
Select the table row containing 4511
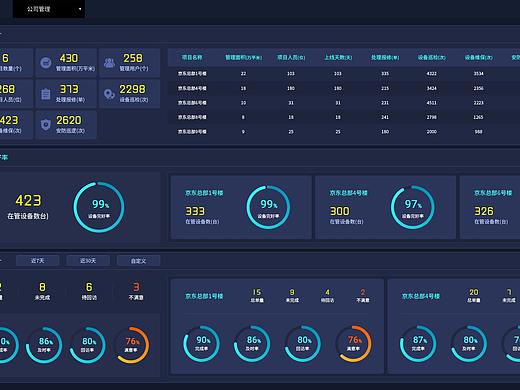click(x=344, y=103)
